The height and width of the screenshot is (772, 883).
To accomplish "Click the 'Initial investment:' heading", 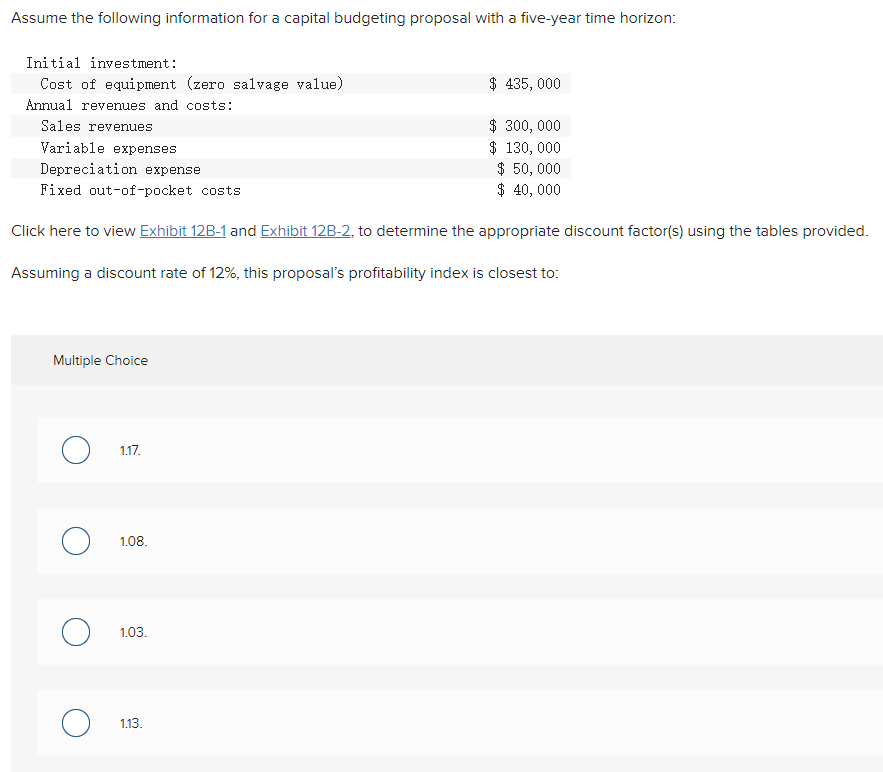I will tap(101, 63).
